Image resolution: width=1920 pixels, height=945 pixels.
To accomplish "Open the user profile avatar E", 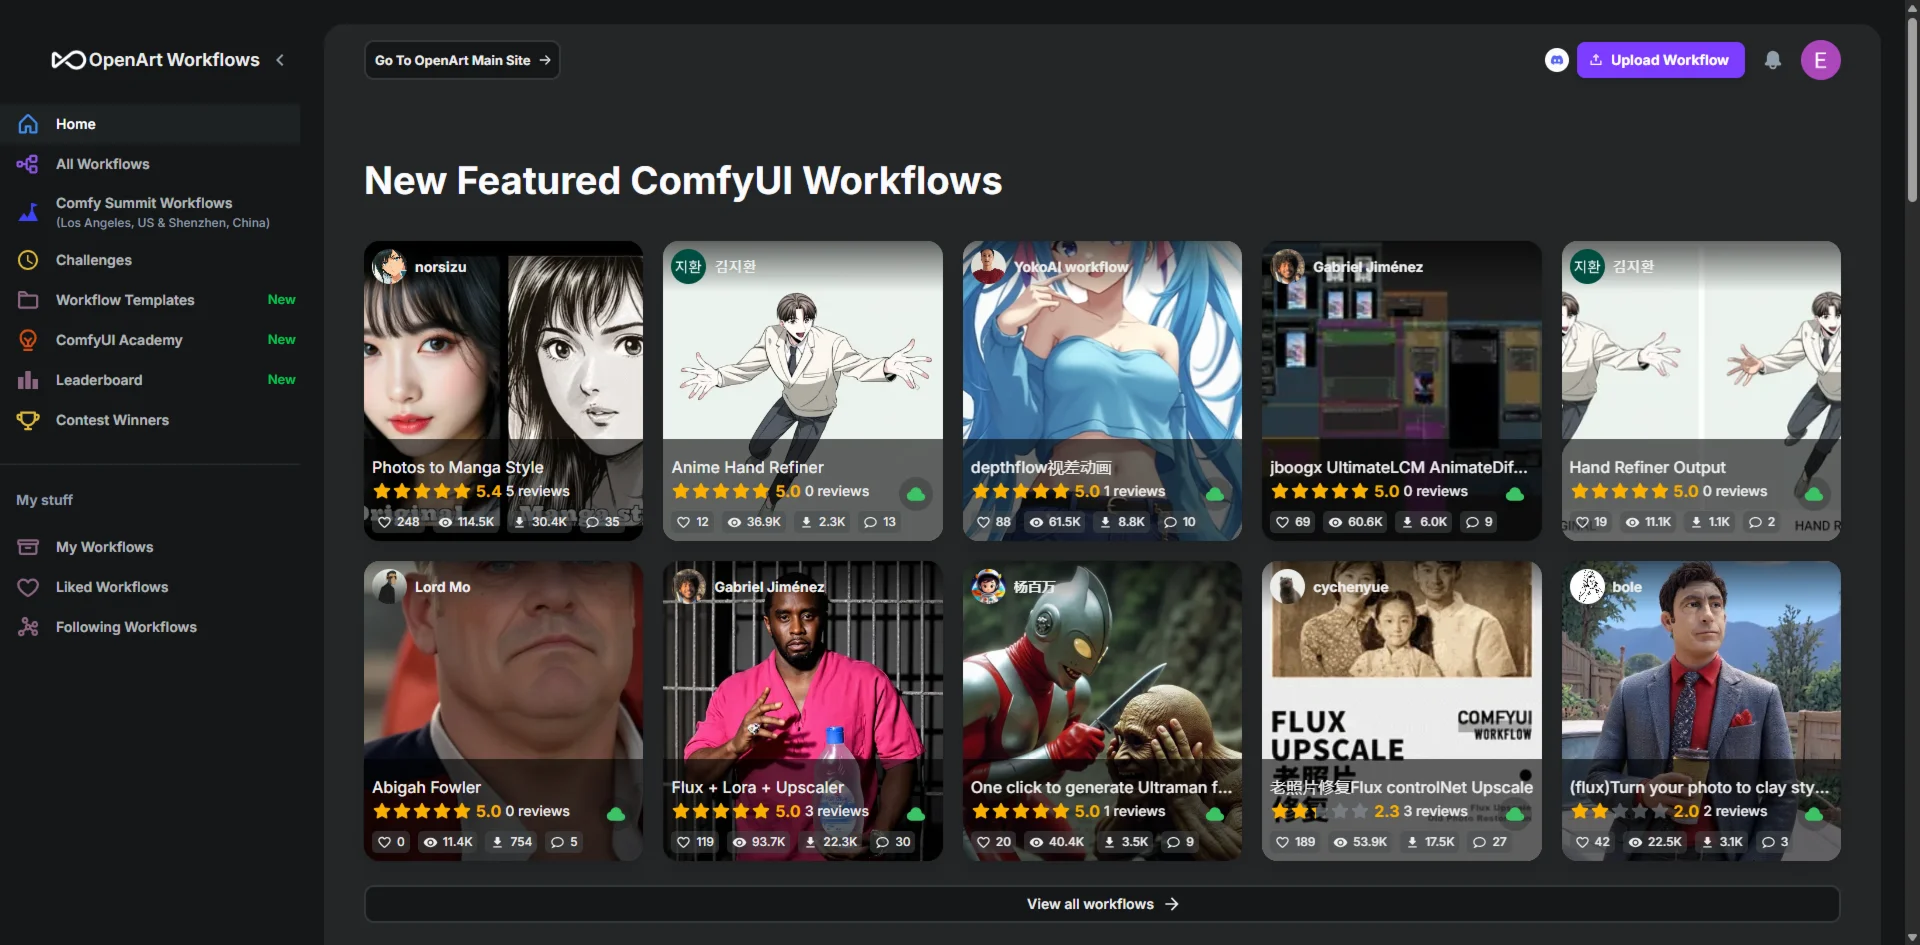I will pyautogui.click(x=1820, y=60).
